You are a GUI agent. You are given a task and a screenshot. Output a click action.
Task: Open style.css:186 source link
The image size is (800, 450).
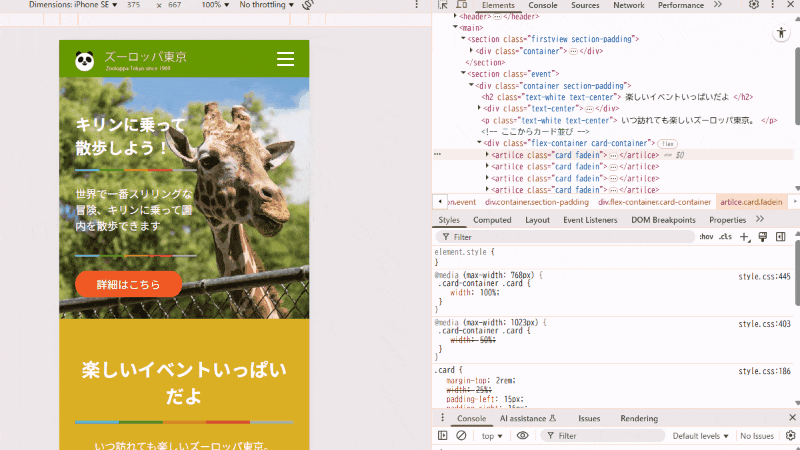click(764, 371)
